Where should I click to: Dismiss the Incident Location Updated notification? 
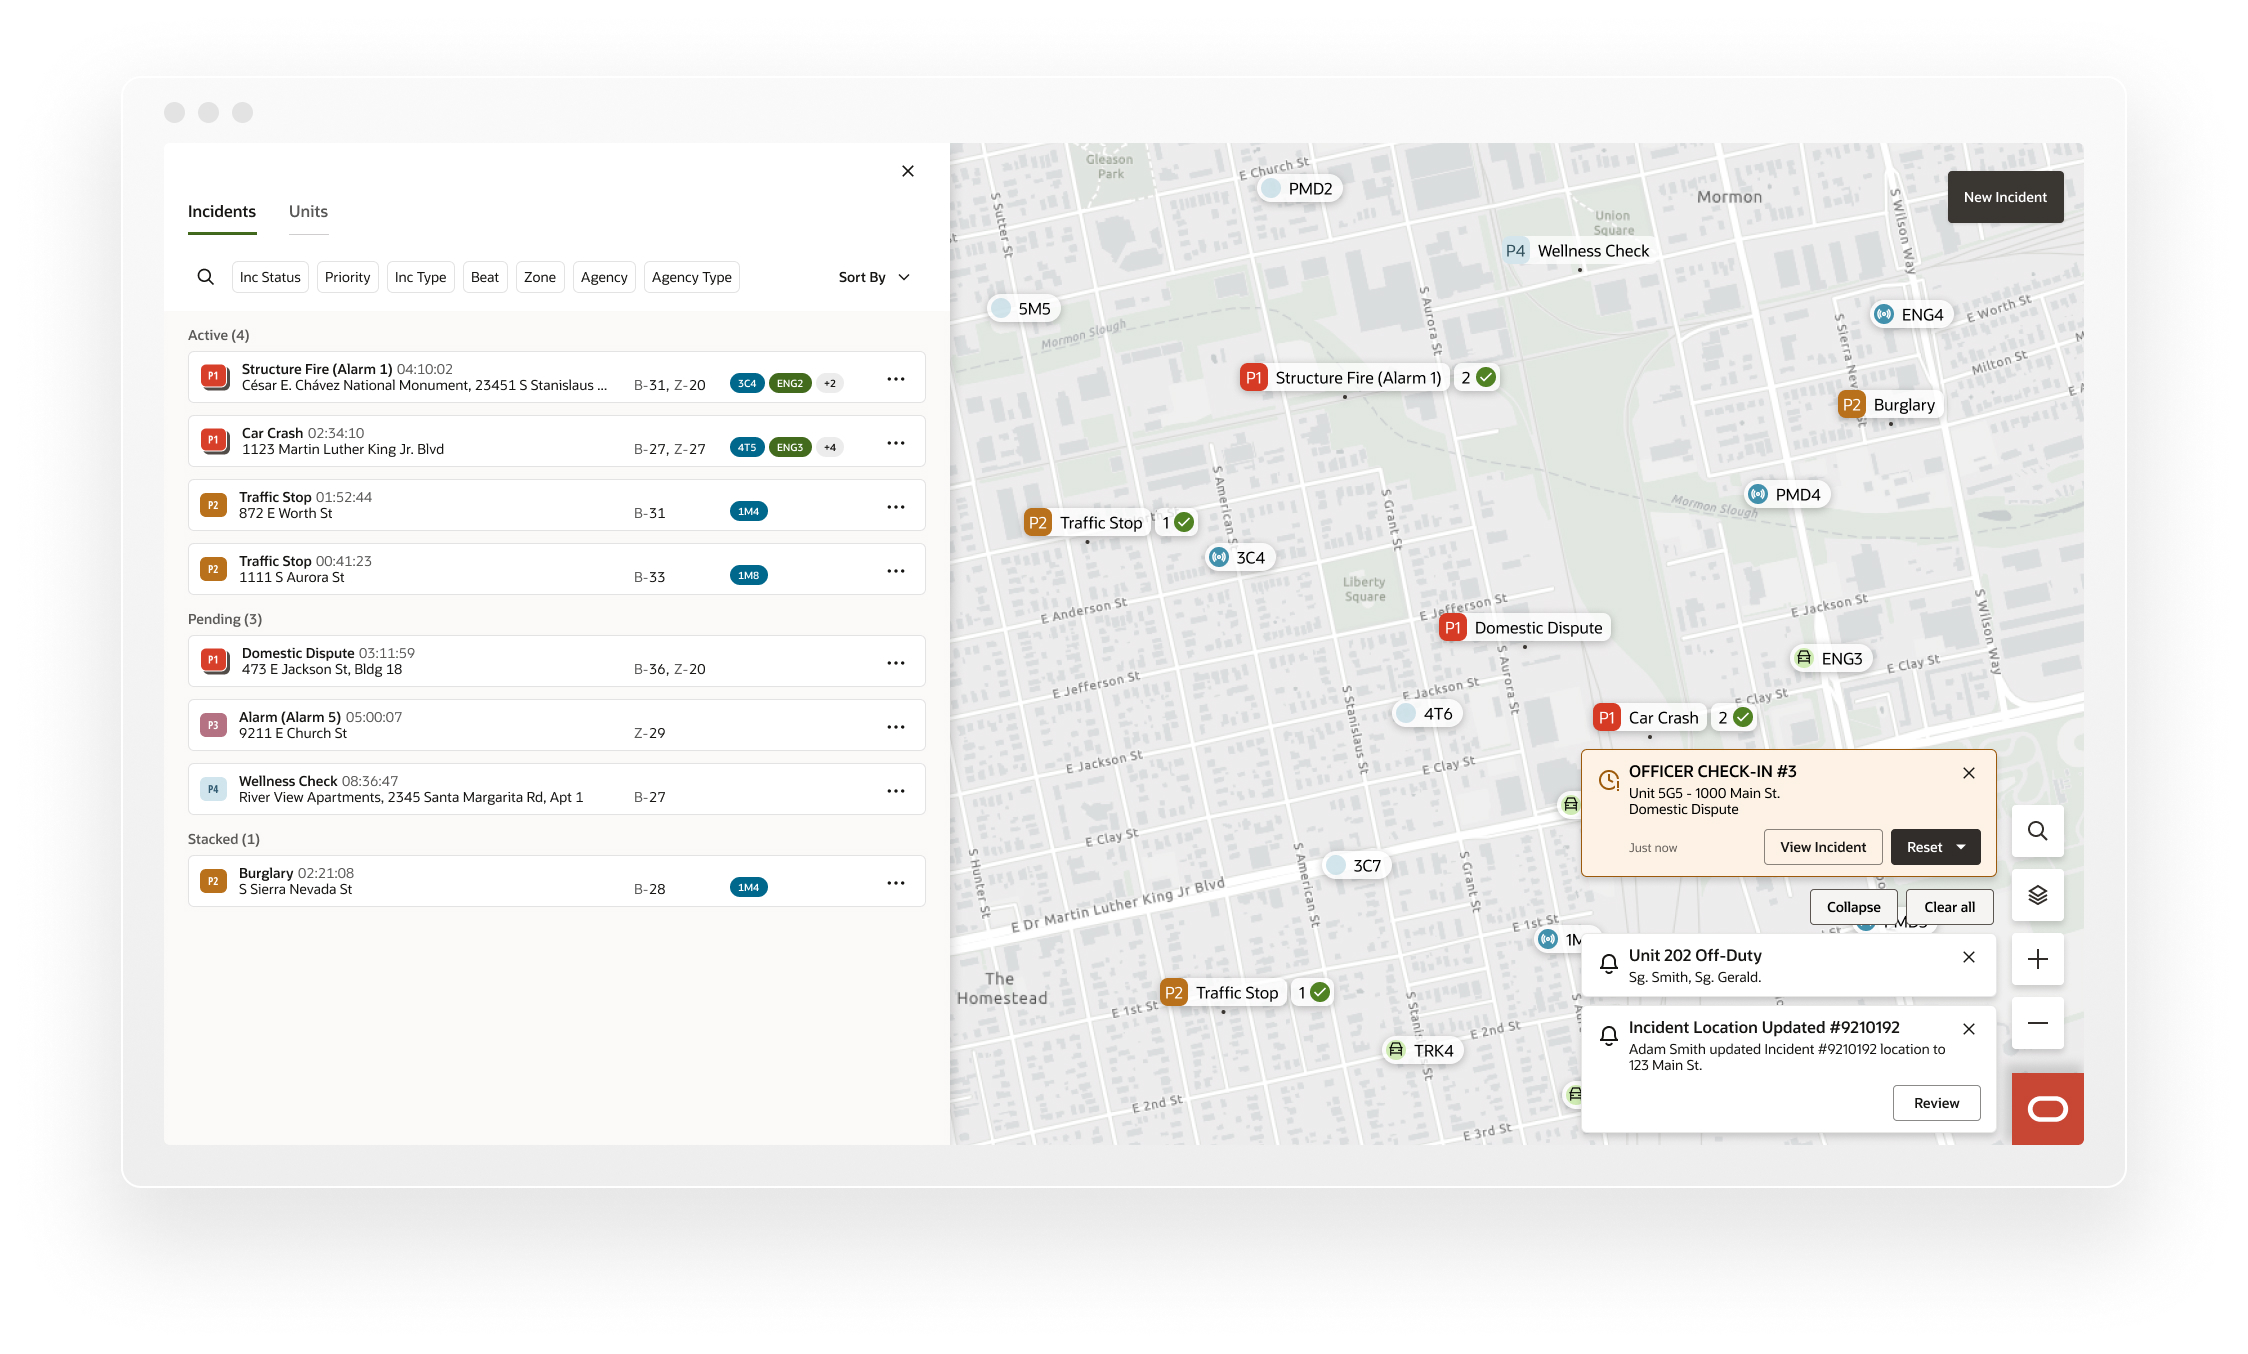(1969, 1029)
